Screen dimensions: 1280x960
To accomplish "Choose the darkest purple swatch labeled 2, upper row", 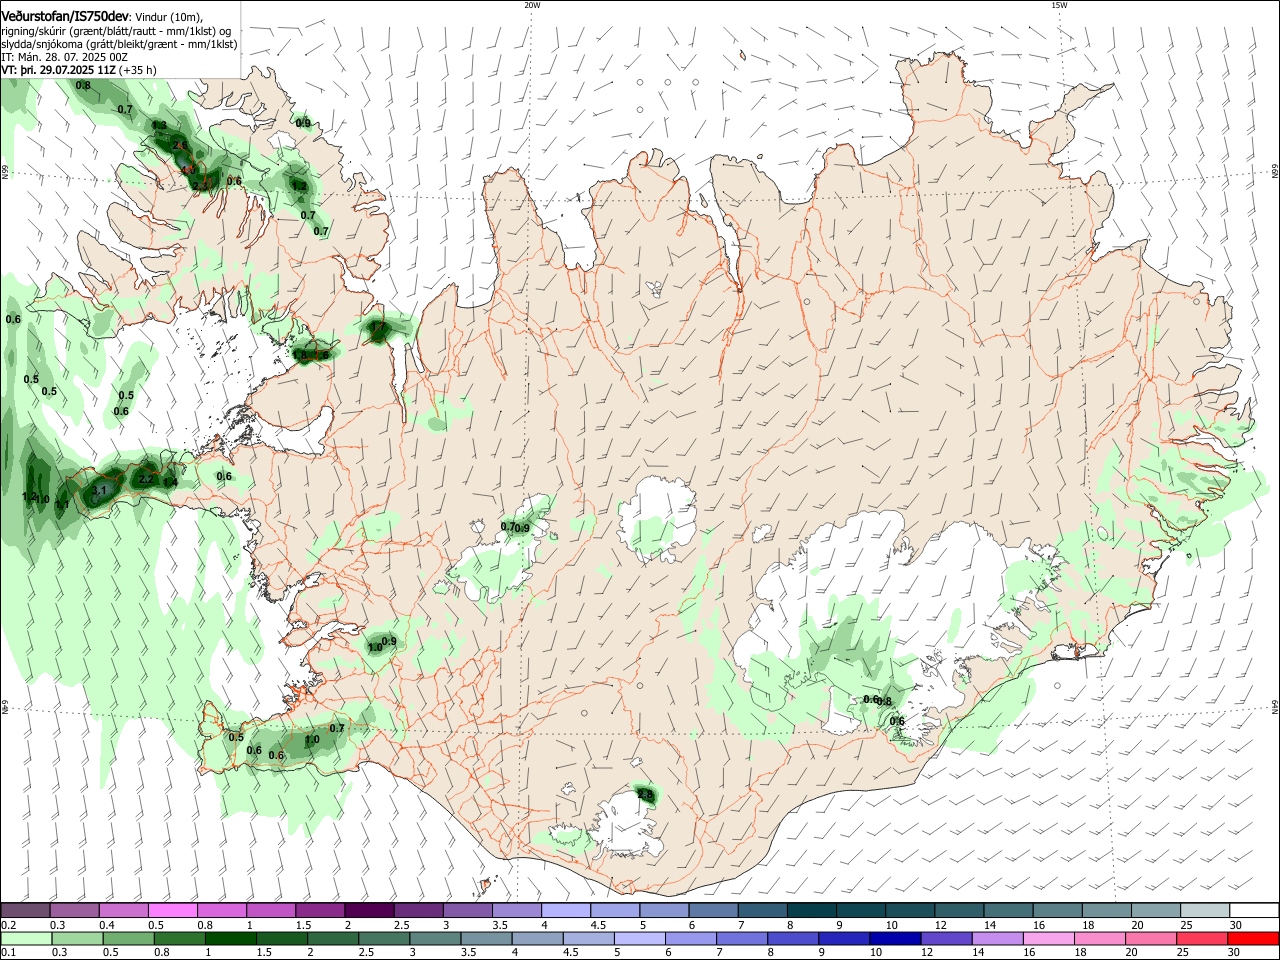I will tap(368, 911).
